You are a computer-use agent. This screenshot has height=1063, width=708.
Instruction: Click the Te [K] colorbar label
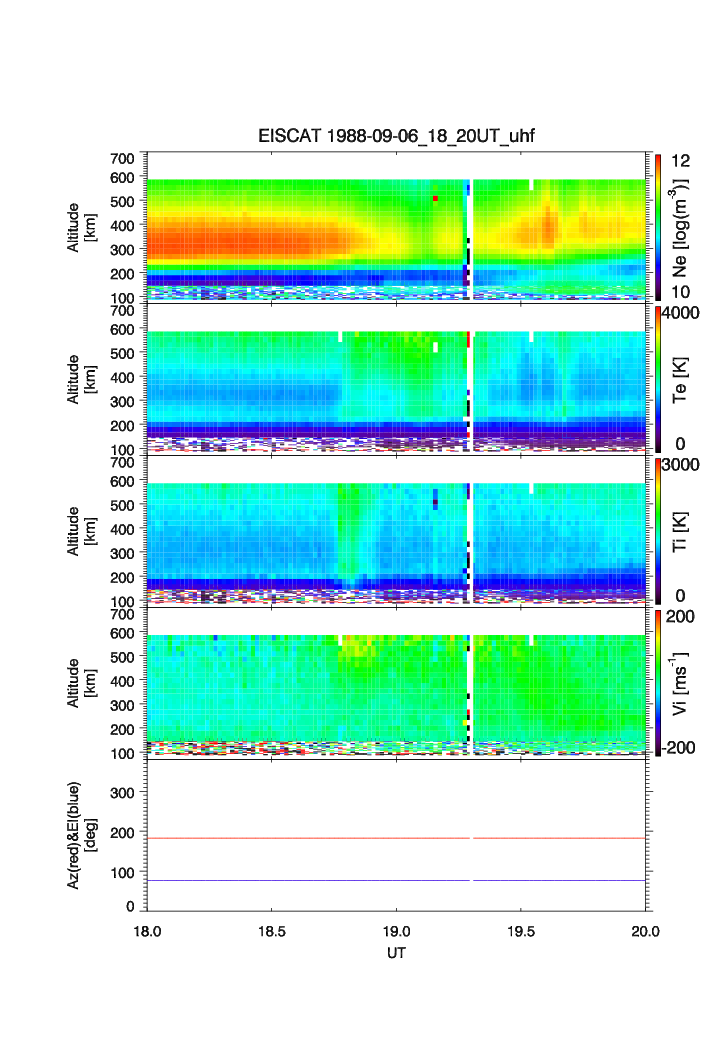(x=685, y=378)
